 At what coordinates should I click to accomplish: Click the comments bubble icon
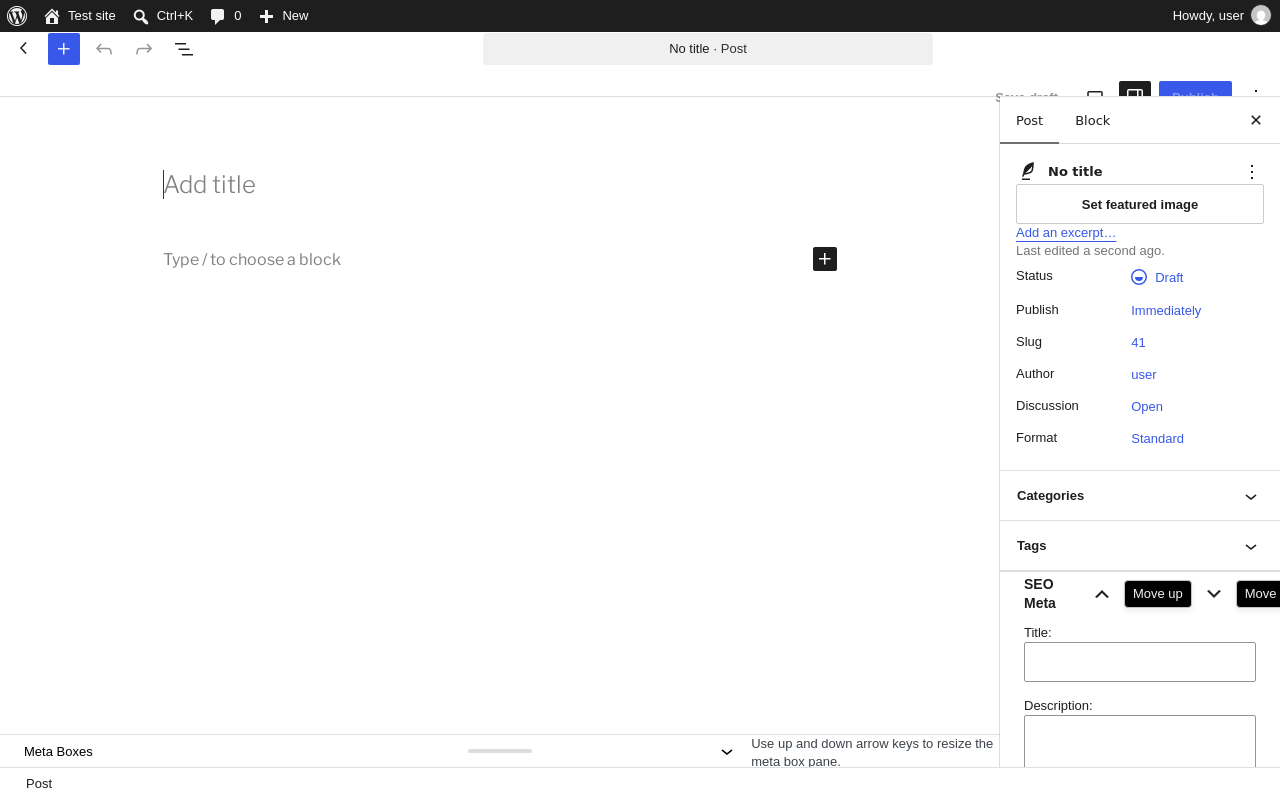pyautogui.click(x=217, y=16)
